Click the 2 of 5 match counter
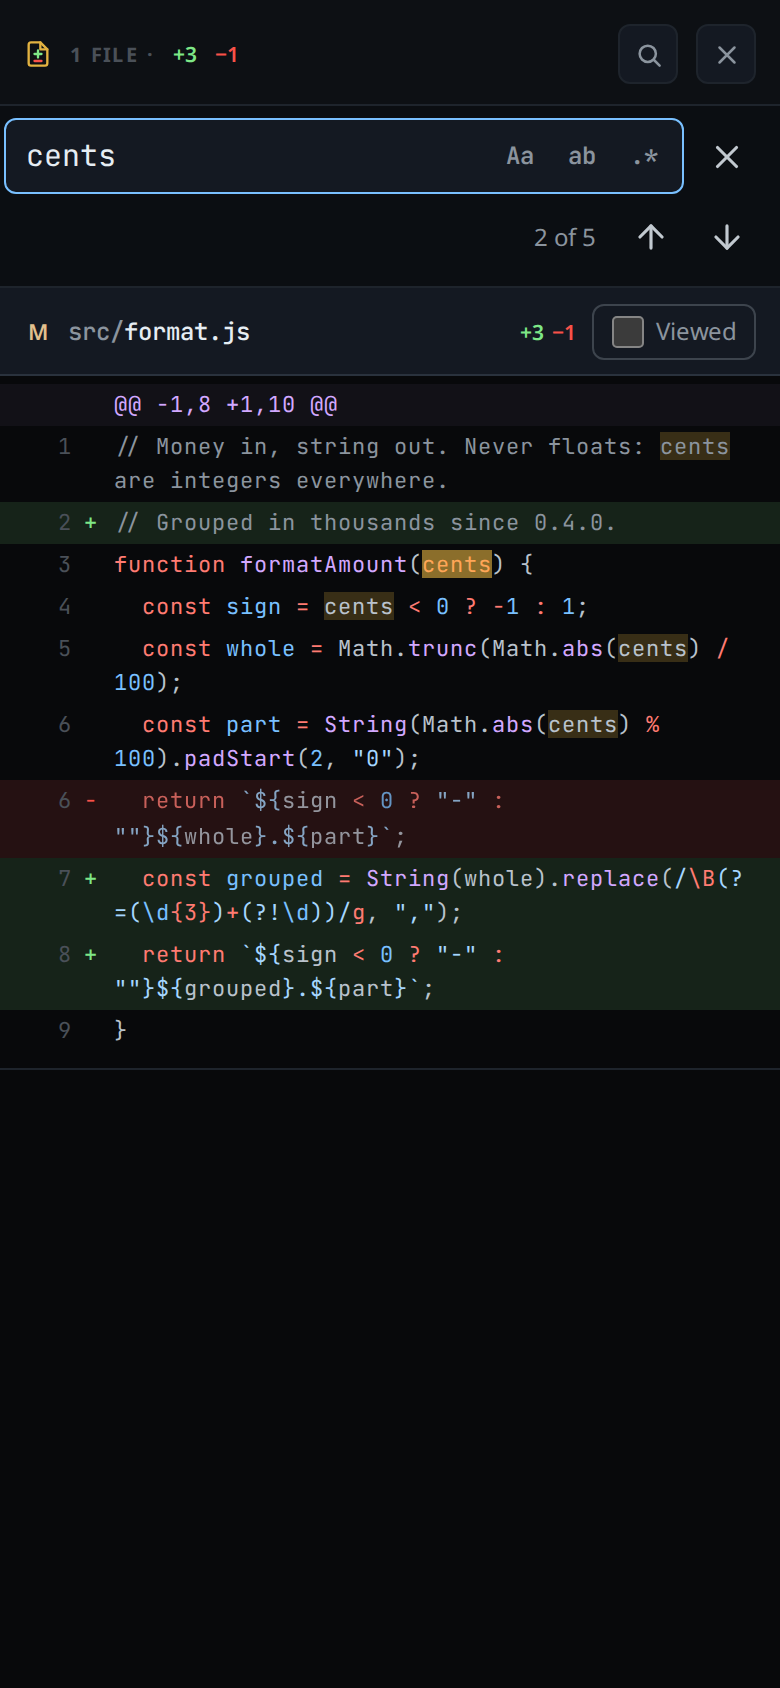 pyautogui.click(x=564, y=237)
